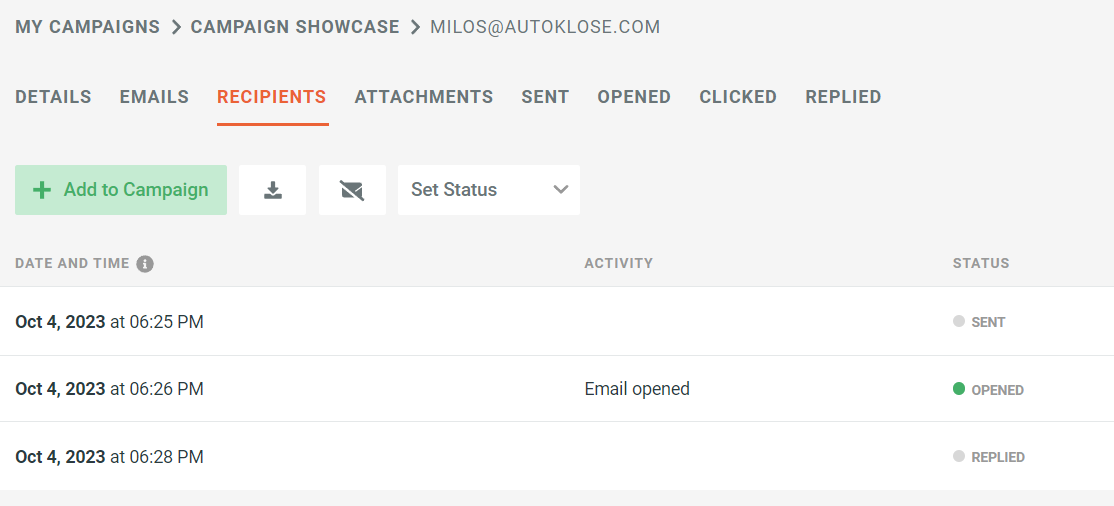Navigate to My Campaigns breadcrumb link

pos(87,27)
